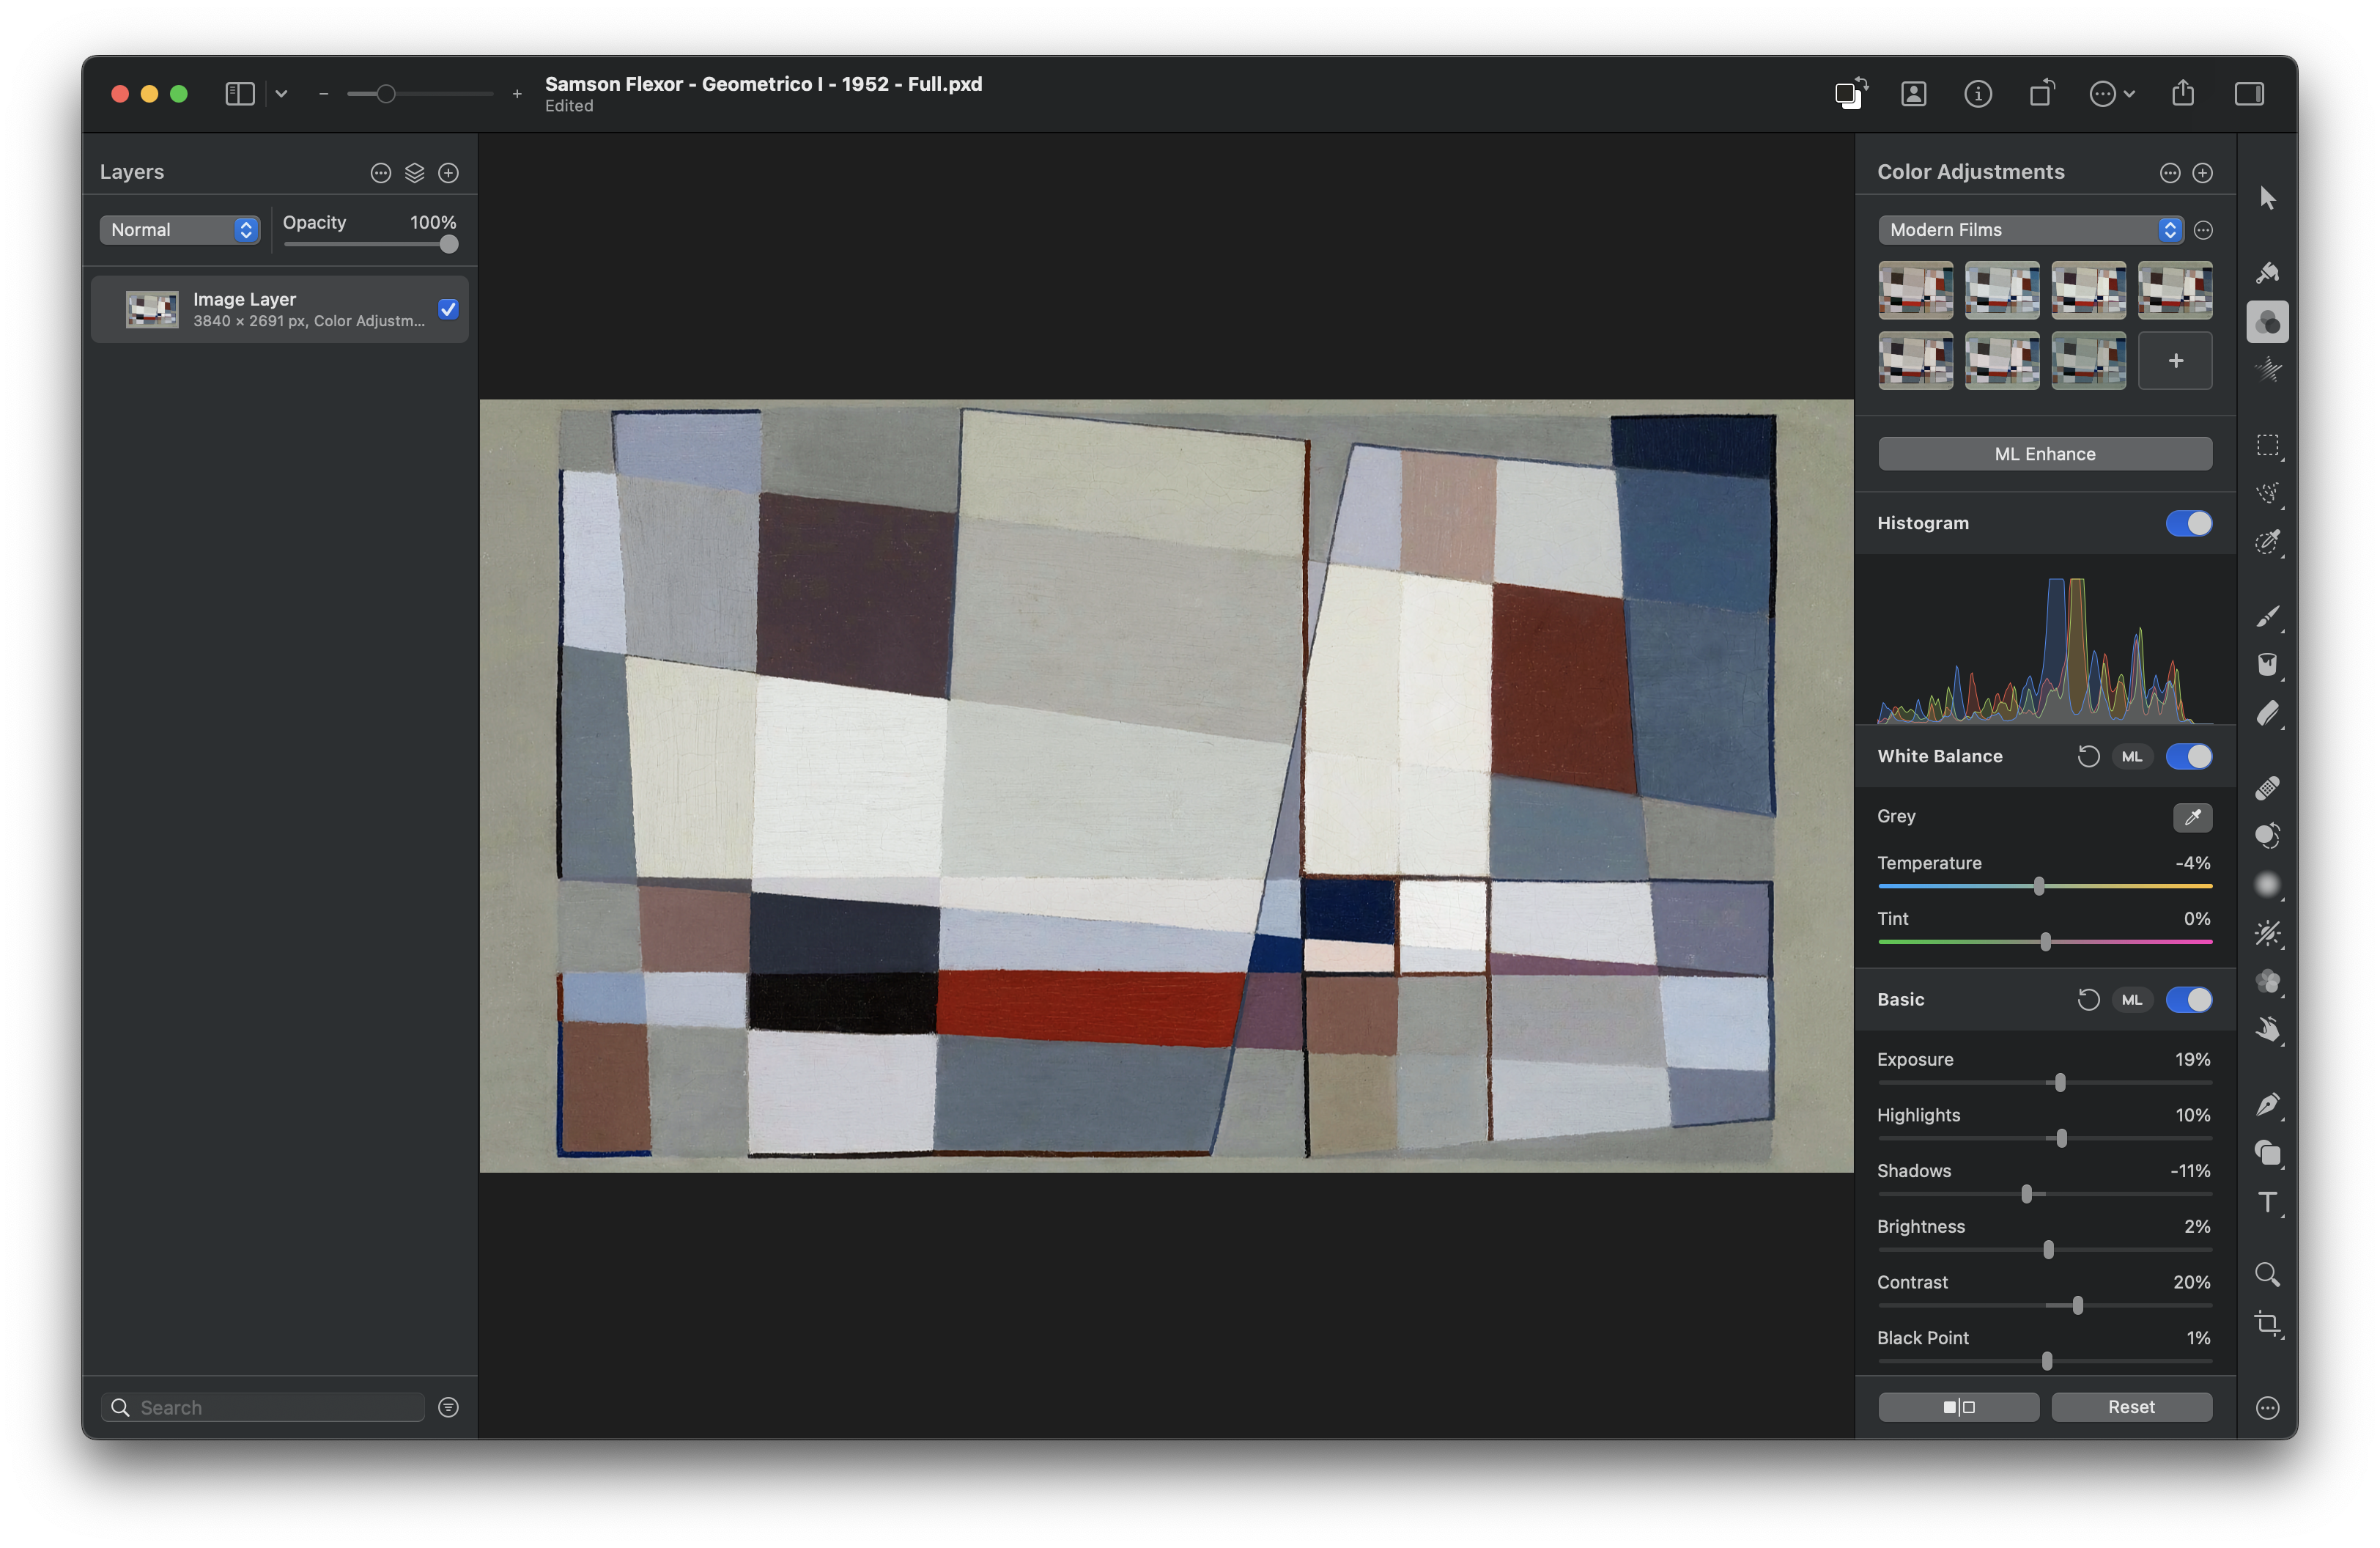Click the Exposure slider

coord(2044,1082)
